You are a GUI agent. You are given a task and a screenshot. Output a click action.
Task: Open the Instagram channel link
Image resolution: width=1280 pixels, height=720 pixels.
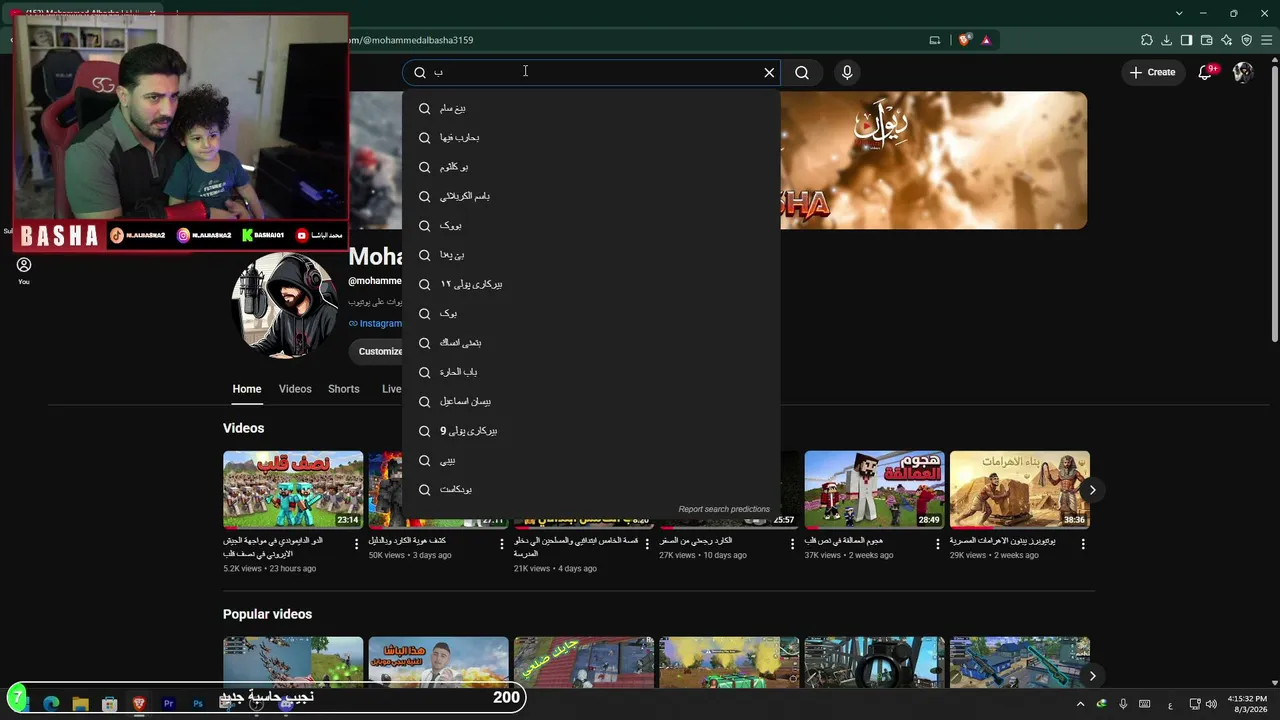pos(375,323)
